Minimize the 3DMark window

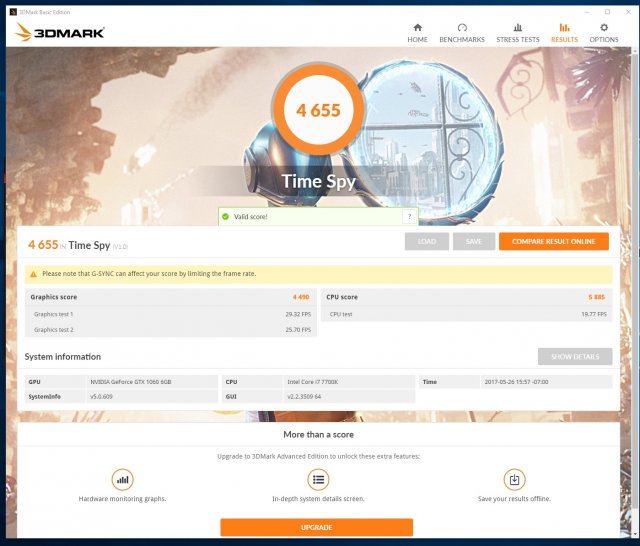pyautogui.click(x=587, y=12)
